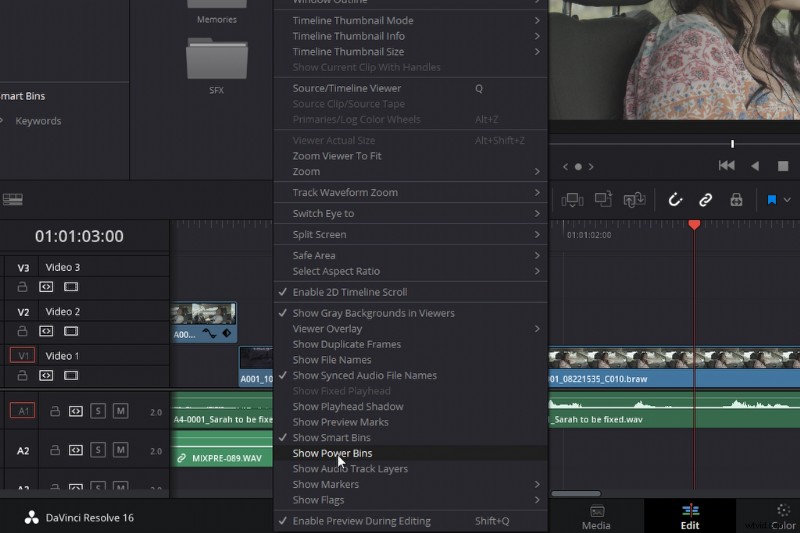Choose Source/Timeline Viewer menu item
The width and height of the screenshot is (800, 533).
click(x=411, y=88)
